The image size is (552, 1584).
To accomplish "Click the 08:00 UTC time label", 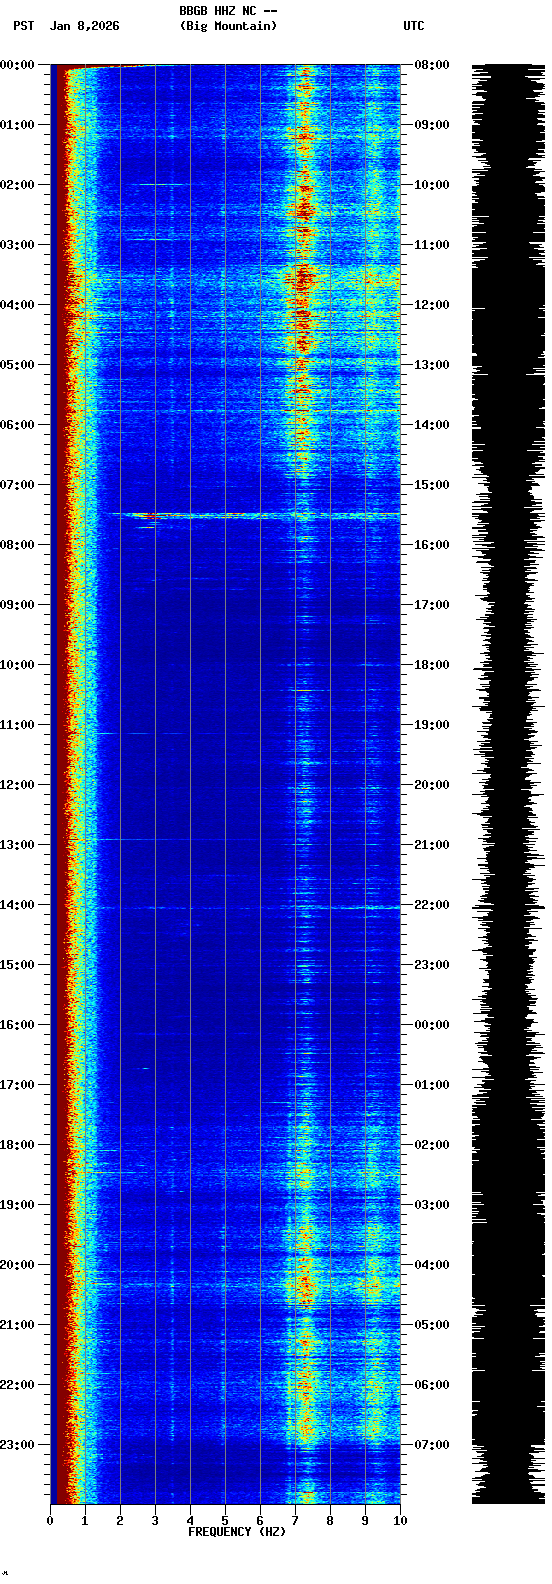I will (432, 65).
